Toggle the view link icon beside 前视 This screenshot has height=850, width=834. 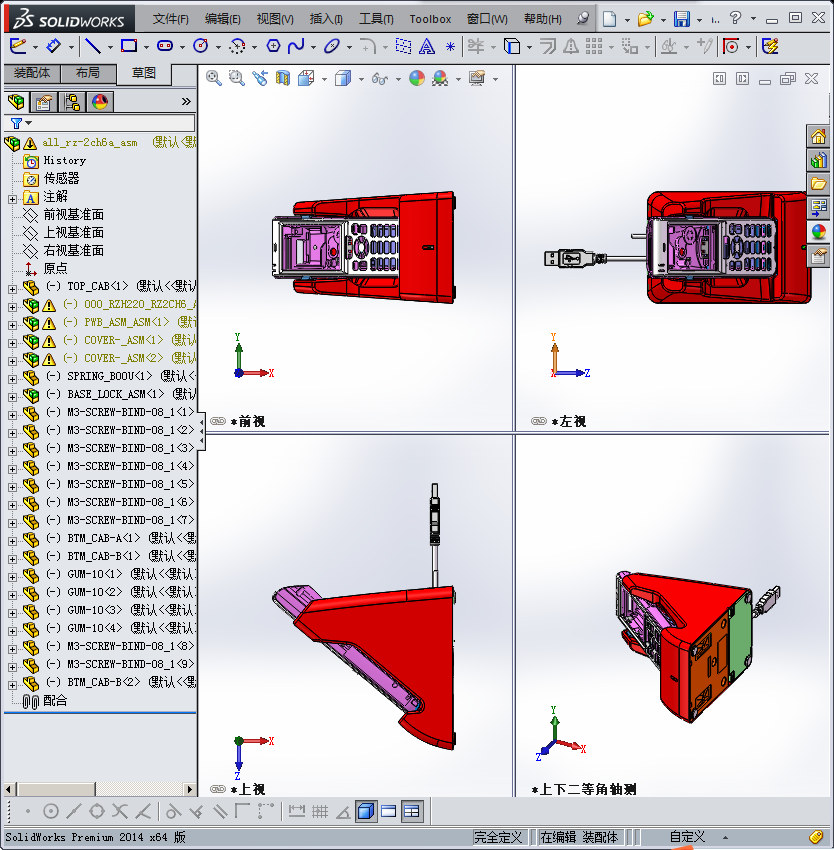click(218, 421)
